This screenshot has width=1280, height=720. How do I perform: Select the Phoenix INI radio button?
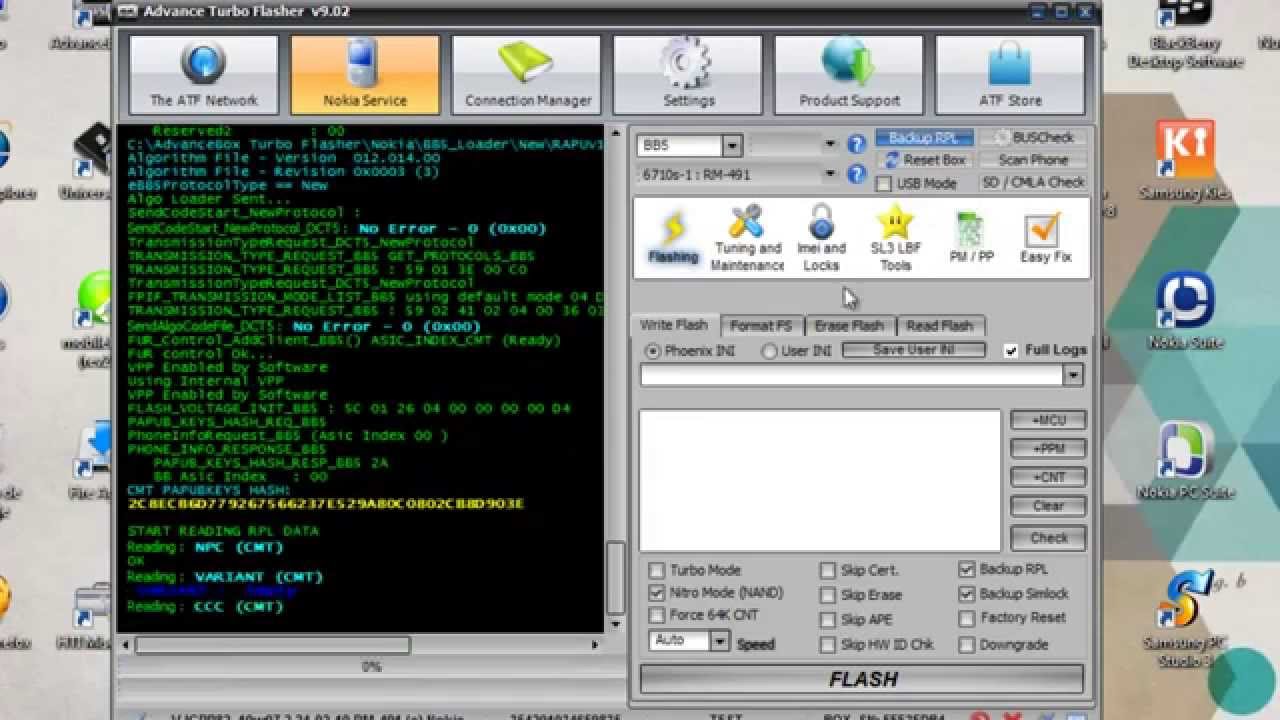654,351
